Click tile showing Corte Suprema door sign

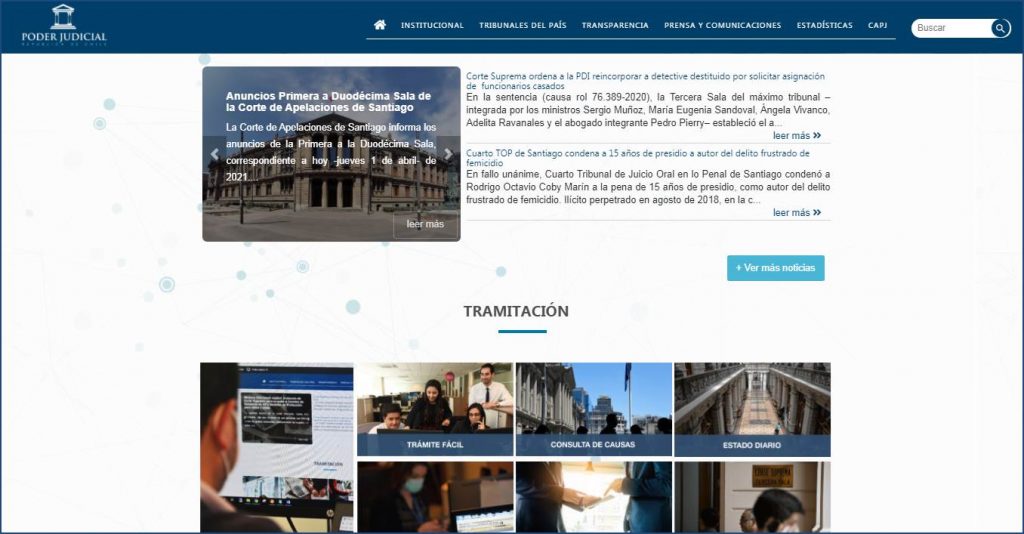pos(752,497)
